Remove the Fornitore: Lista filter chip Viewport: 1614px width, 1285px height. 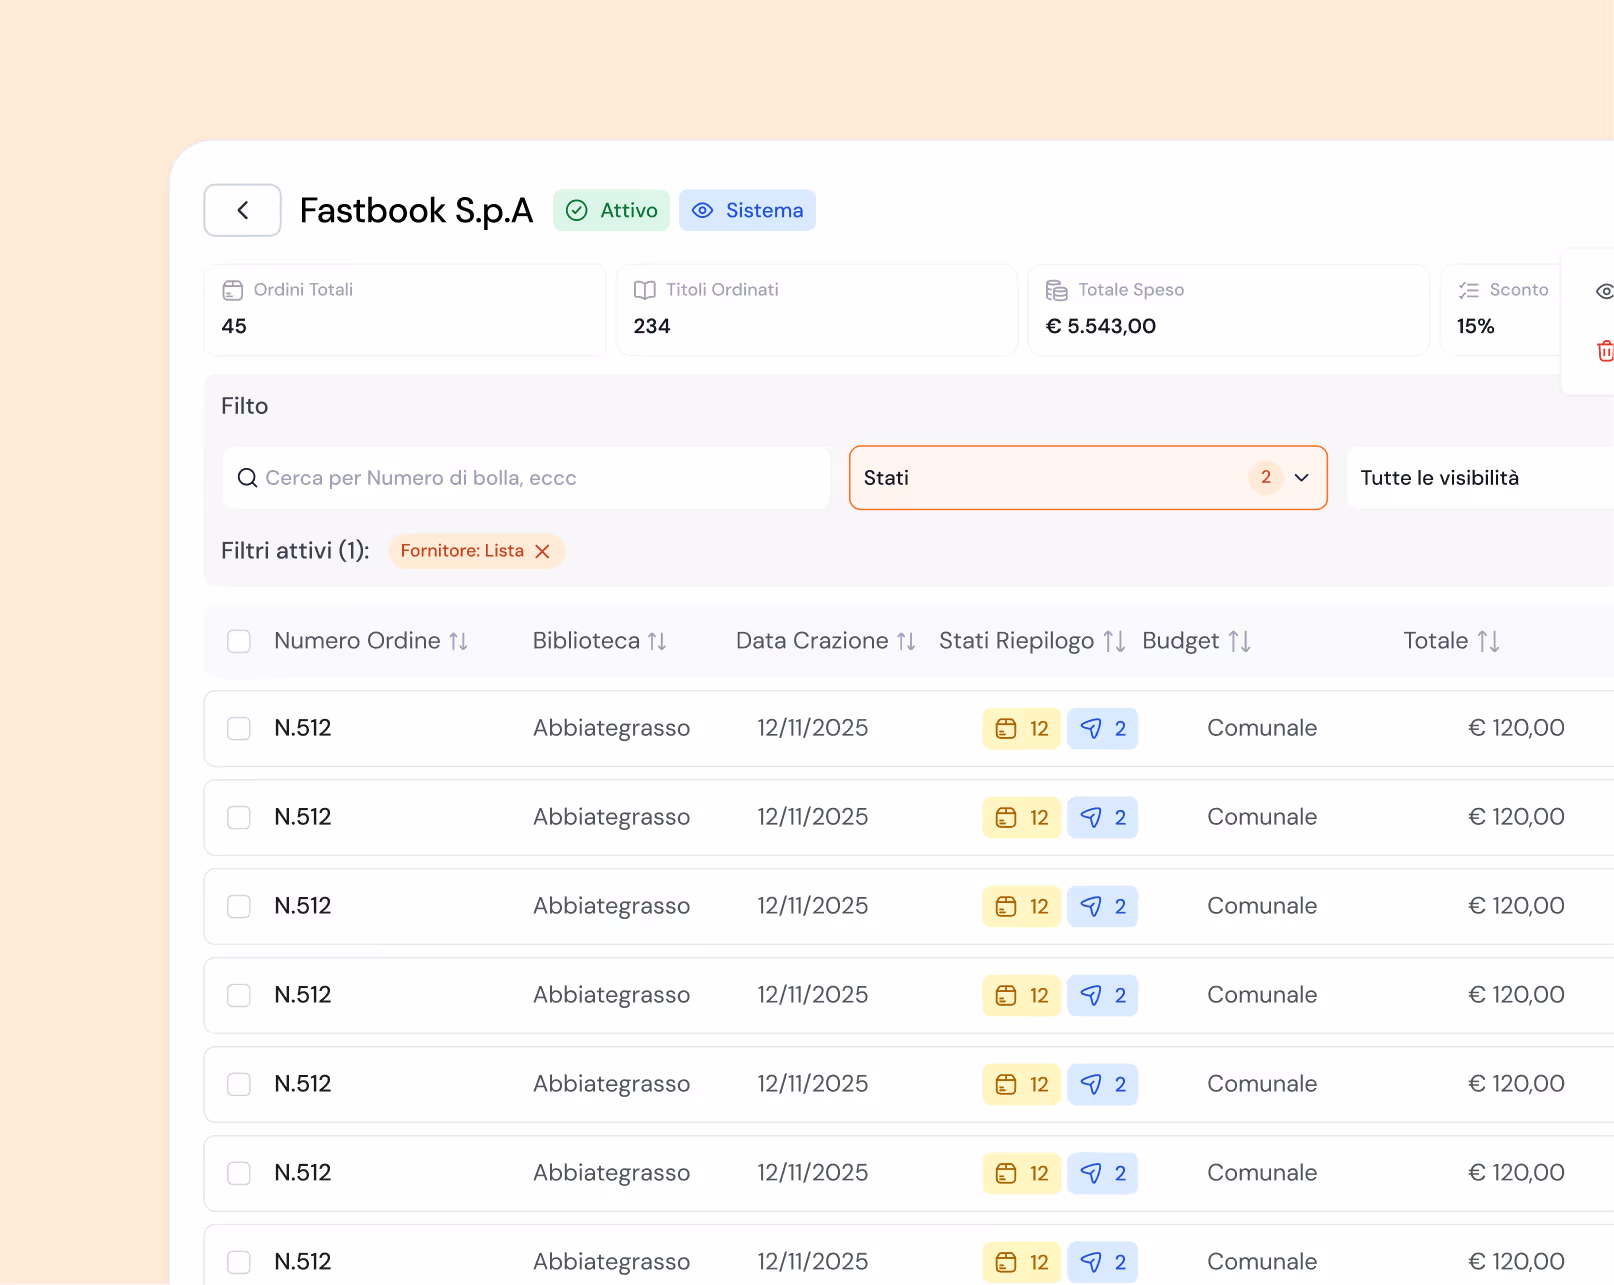[x=543, y=550]
